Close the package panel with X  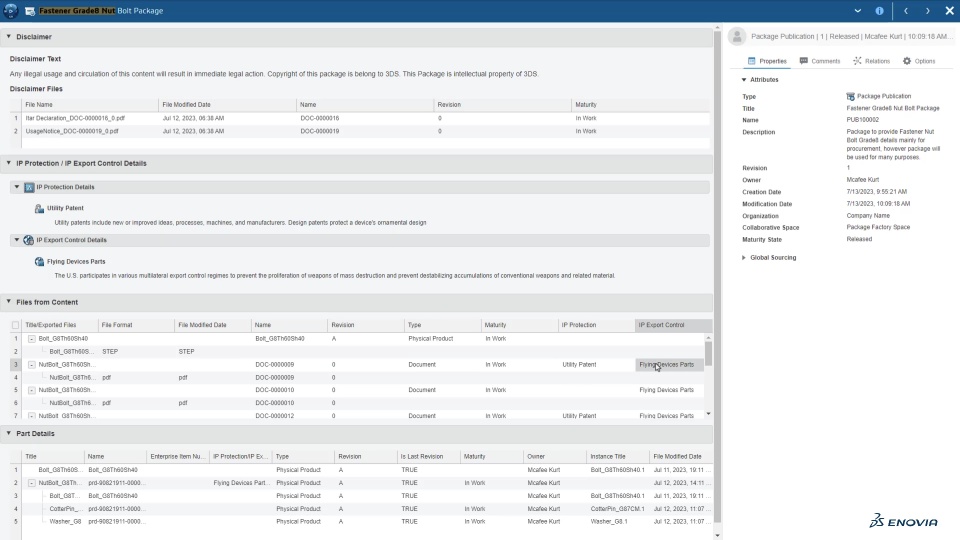tap(950, 10)
